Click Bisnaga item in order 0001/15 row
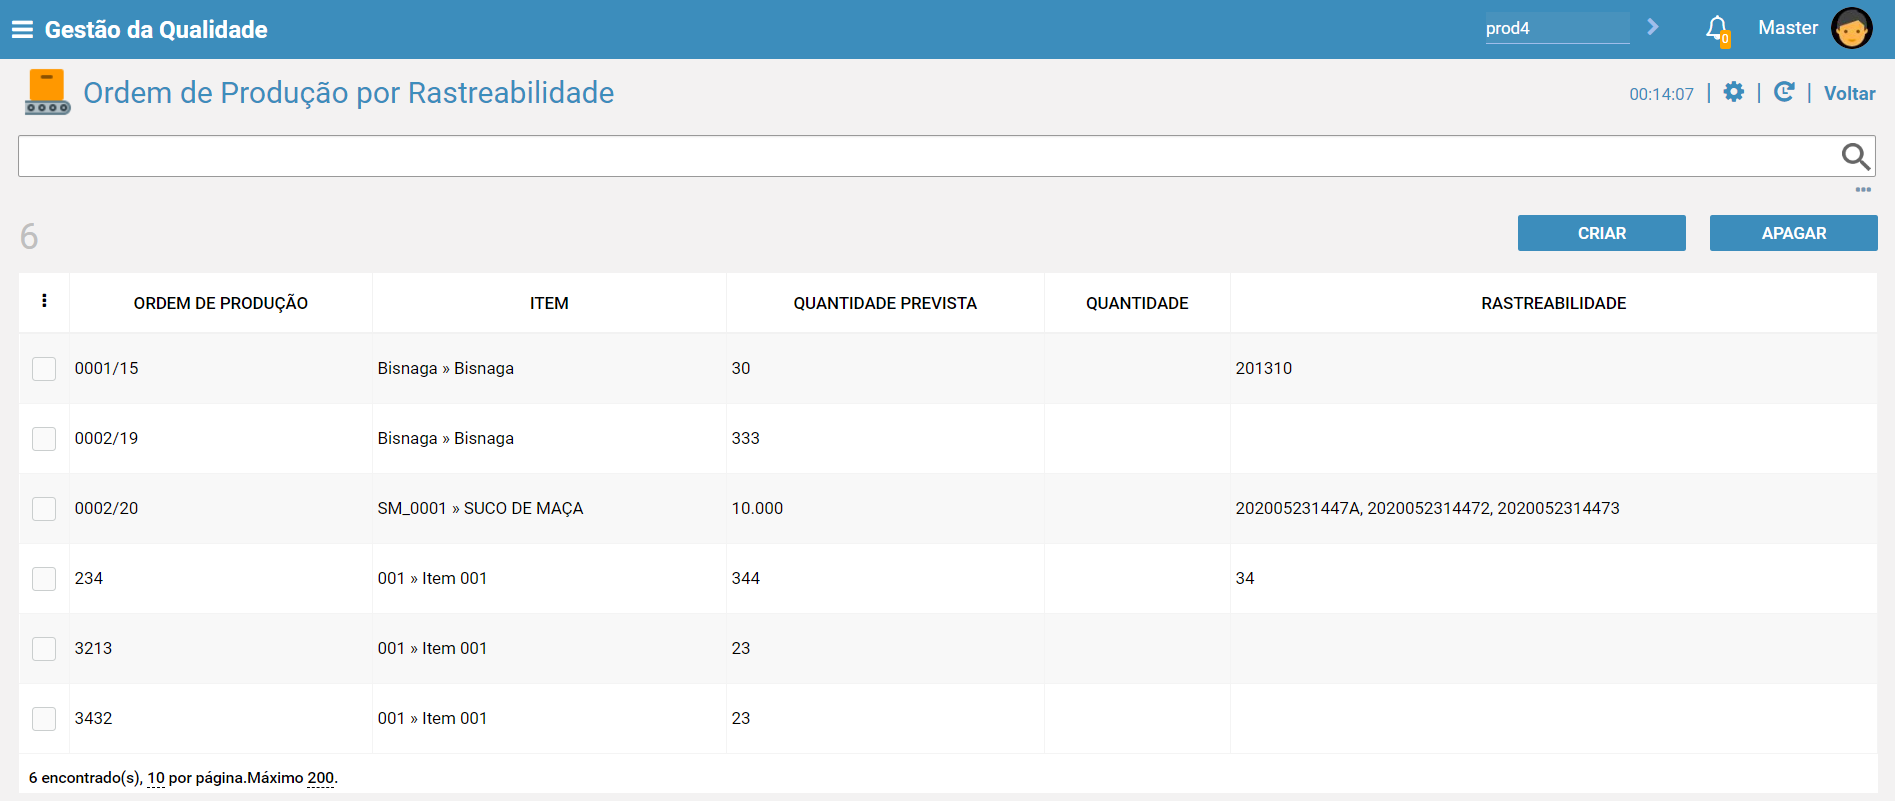Image resolution: width=1895 pixels, height=801 pixels. [445, 368]
